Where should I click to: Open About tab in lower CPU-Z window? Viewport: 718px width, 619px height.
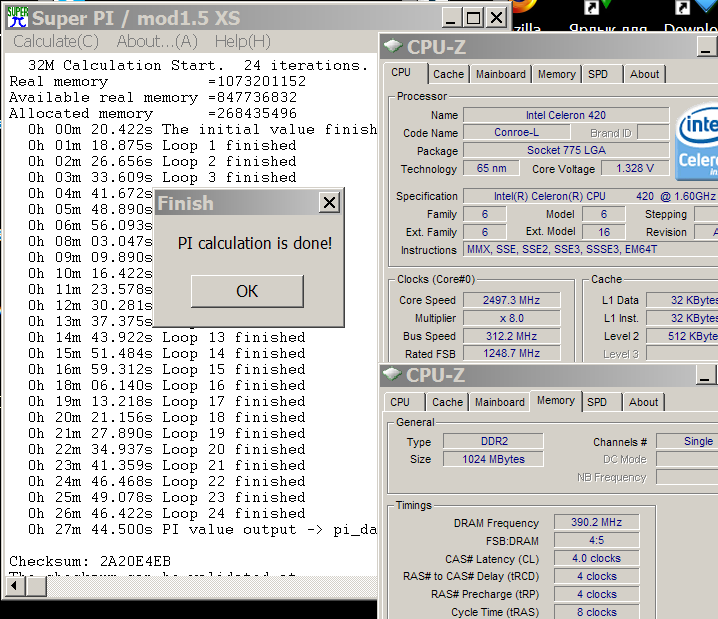click(x=643, y=402)
